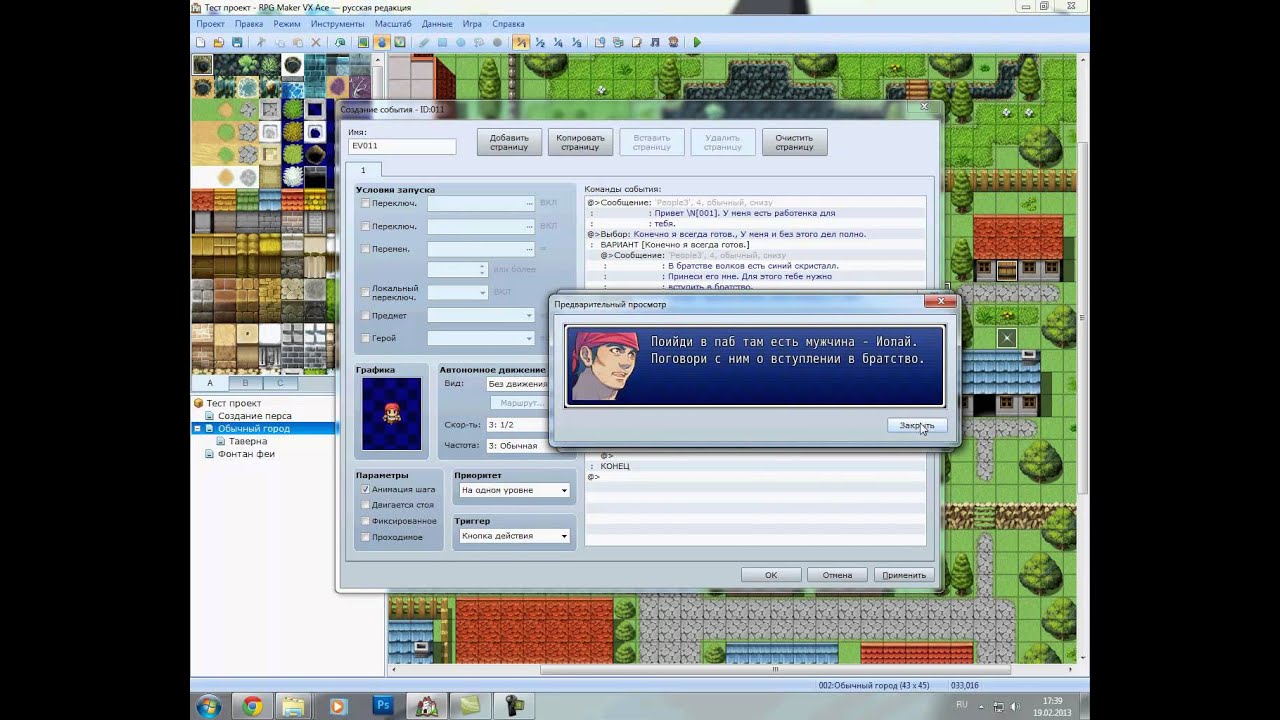Open the Триггер dropdown
The height and width of the screenshot is (720, 1280).
pyautogui.click(x=514, y=536)
